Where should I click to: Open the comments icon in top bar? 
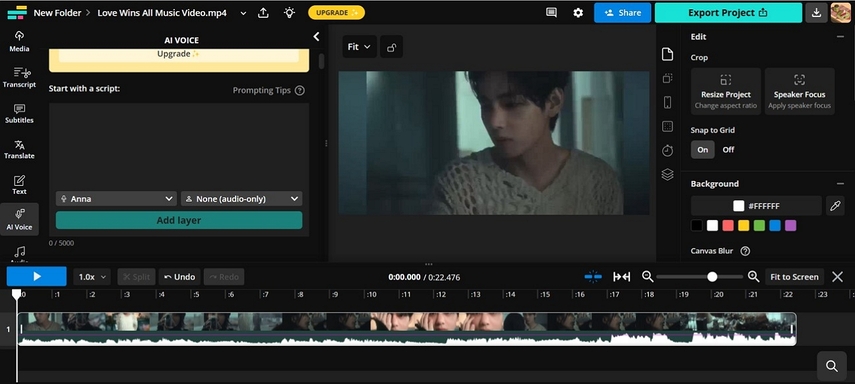[x=551, y=13]
